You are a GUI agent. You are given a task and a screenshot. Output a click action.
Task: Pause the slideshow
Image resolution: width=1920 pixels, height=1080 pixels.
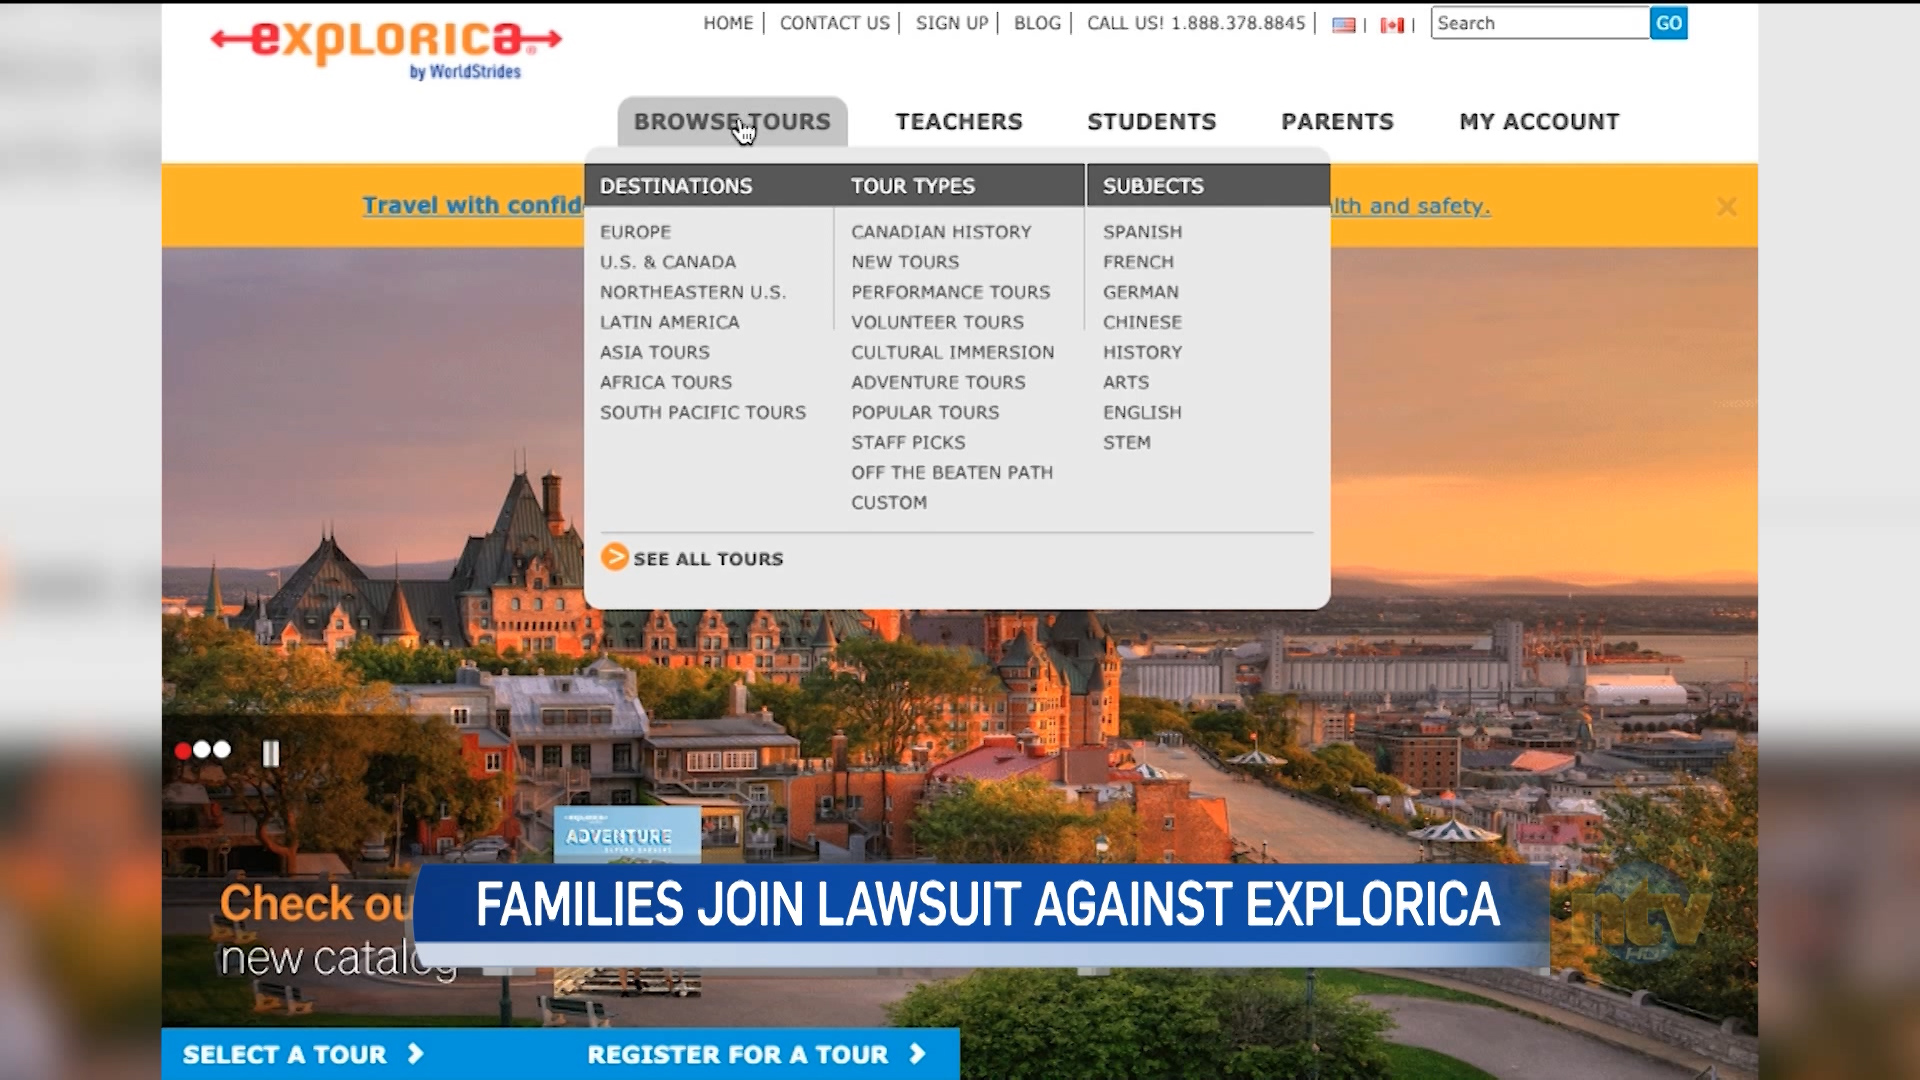point(271,753)
